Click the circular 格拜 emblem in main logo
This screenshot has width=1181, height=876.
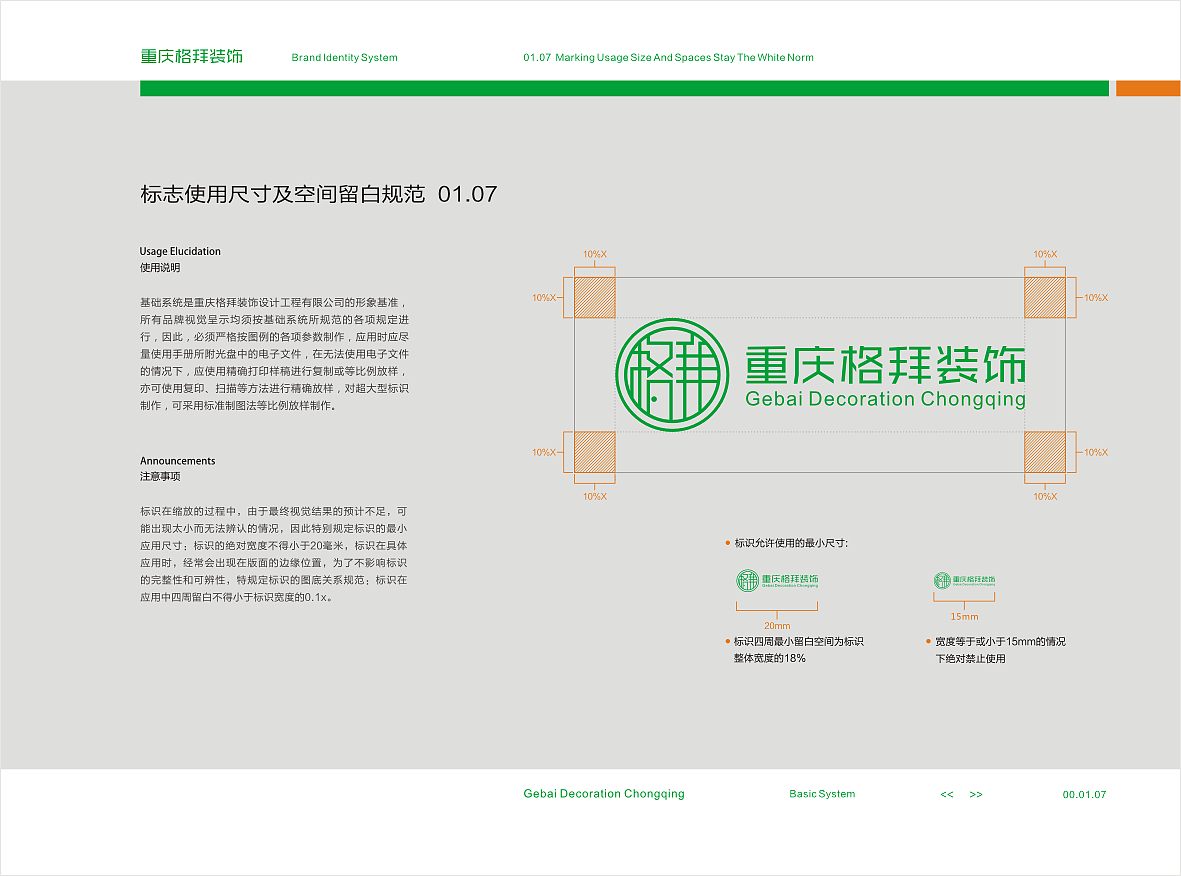[x=672, y=374]
